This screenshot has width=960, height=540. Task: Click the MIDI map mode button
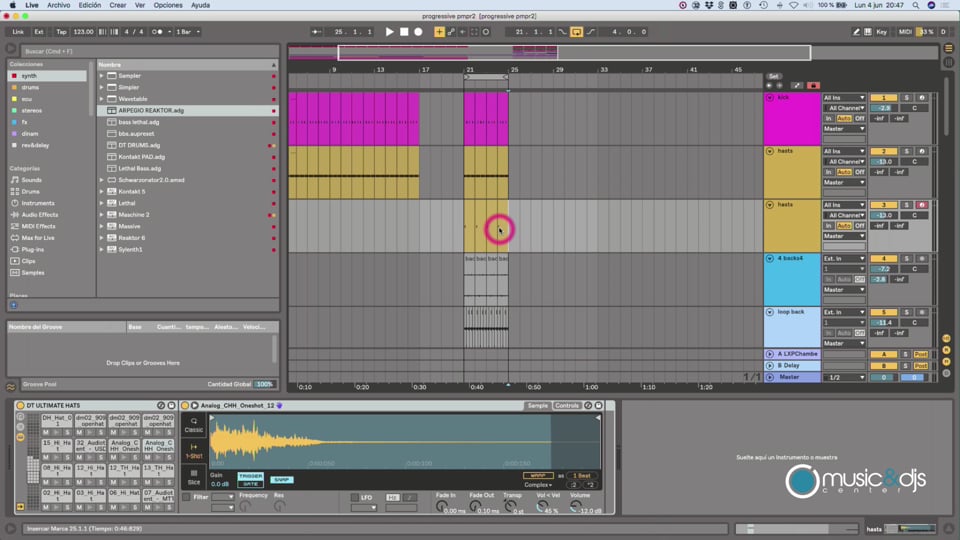905,32
